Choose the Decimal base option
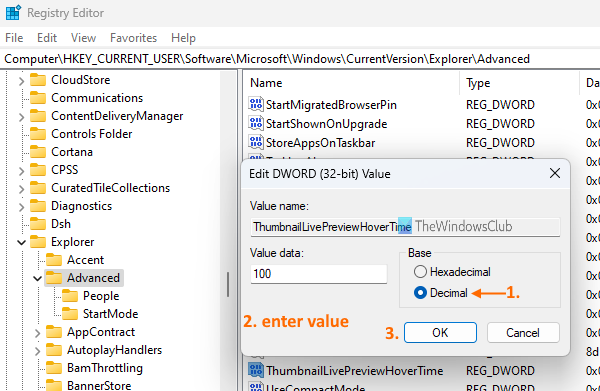The width and height of the screenshot is (600, 391). [441, 293]
